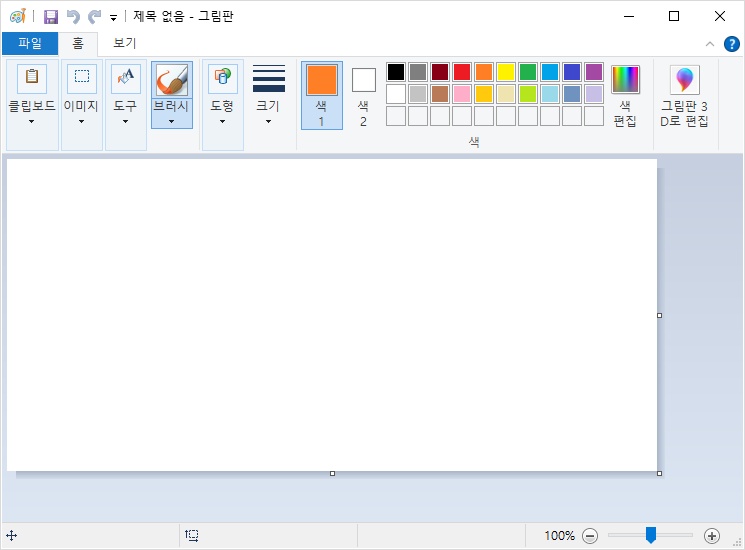The height and width of the screenshot is (550, 745).
Task: Open 그림판 3D로 편집 button
Action: [685, 95]
